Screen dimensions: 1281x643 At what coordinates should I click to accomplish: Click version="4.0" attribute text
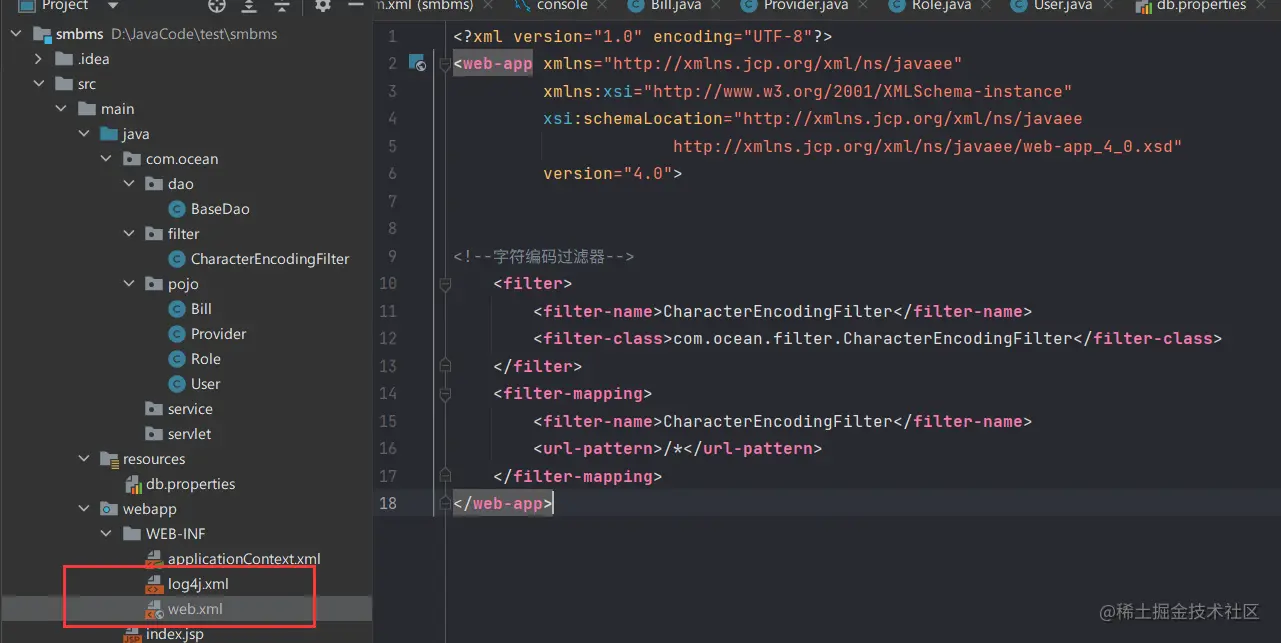pyautogui.click(x=608, y=174)
